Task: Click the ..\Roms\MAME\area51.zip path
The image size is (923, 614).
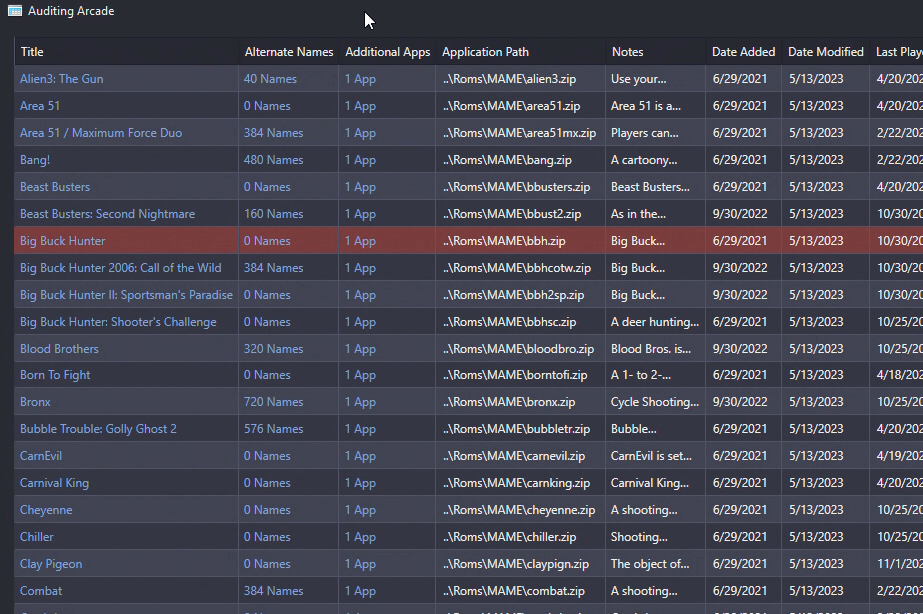Action: tap(512, 106)
